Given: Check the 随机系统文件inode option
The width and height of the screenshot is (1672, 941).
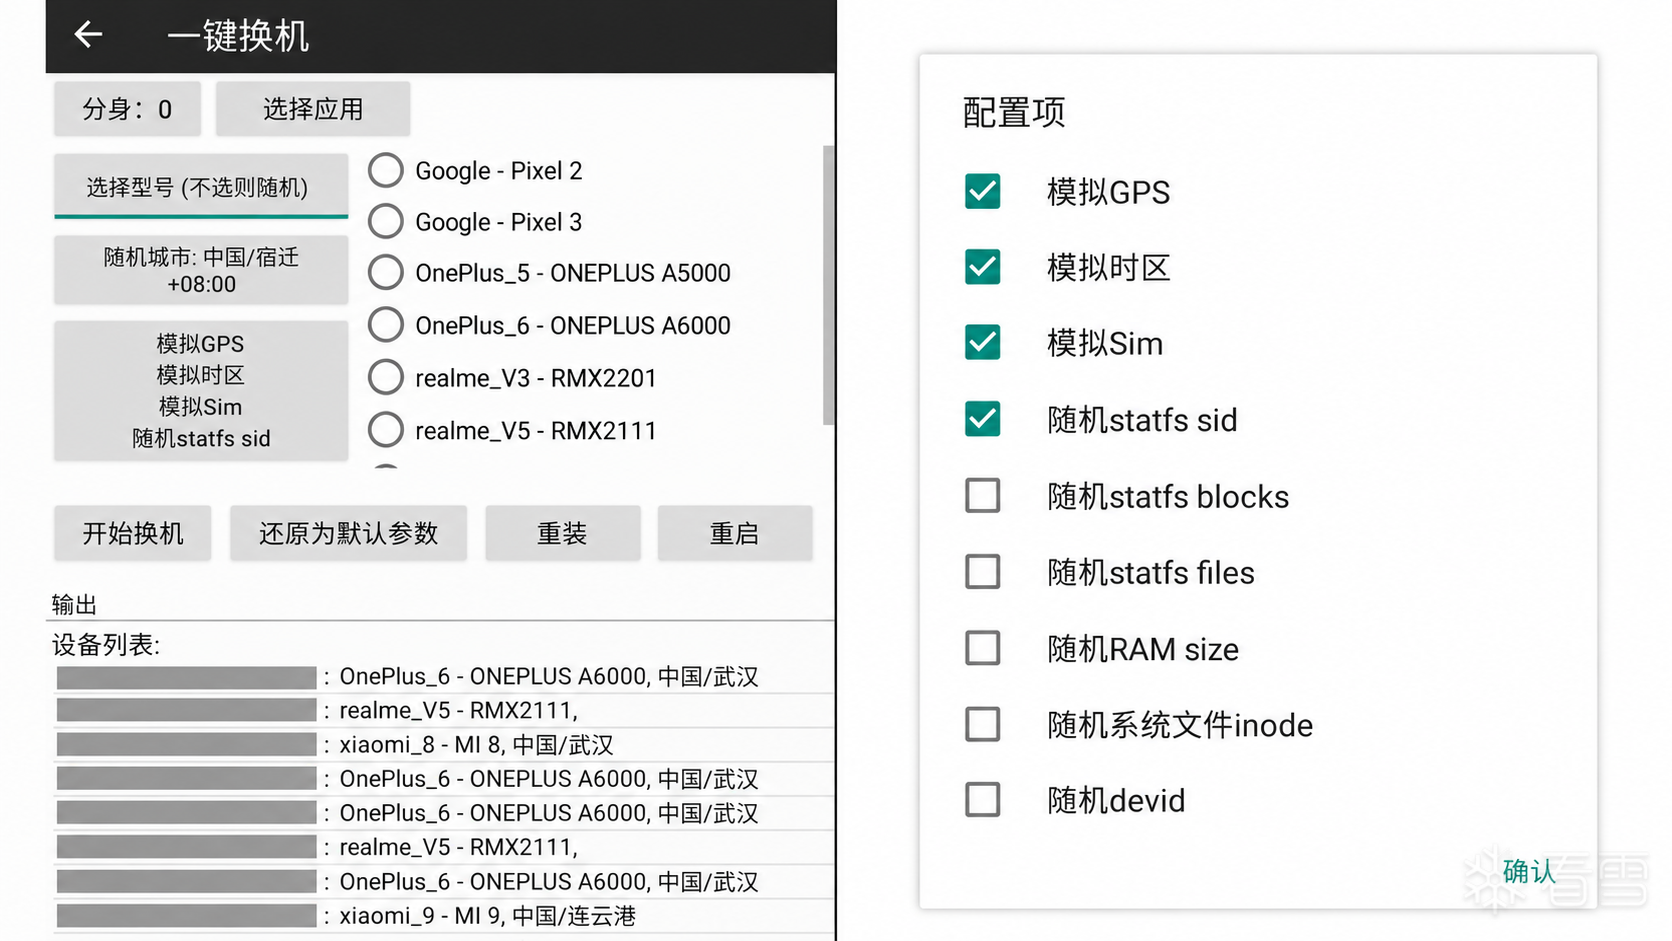Looking at the screenshot, I should pos(982,724).
